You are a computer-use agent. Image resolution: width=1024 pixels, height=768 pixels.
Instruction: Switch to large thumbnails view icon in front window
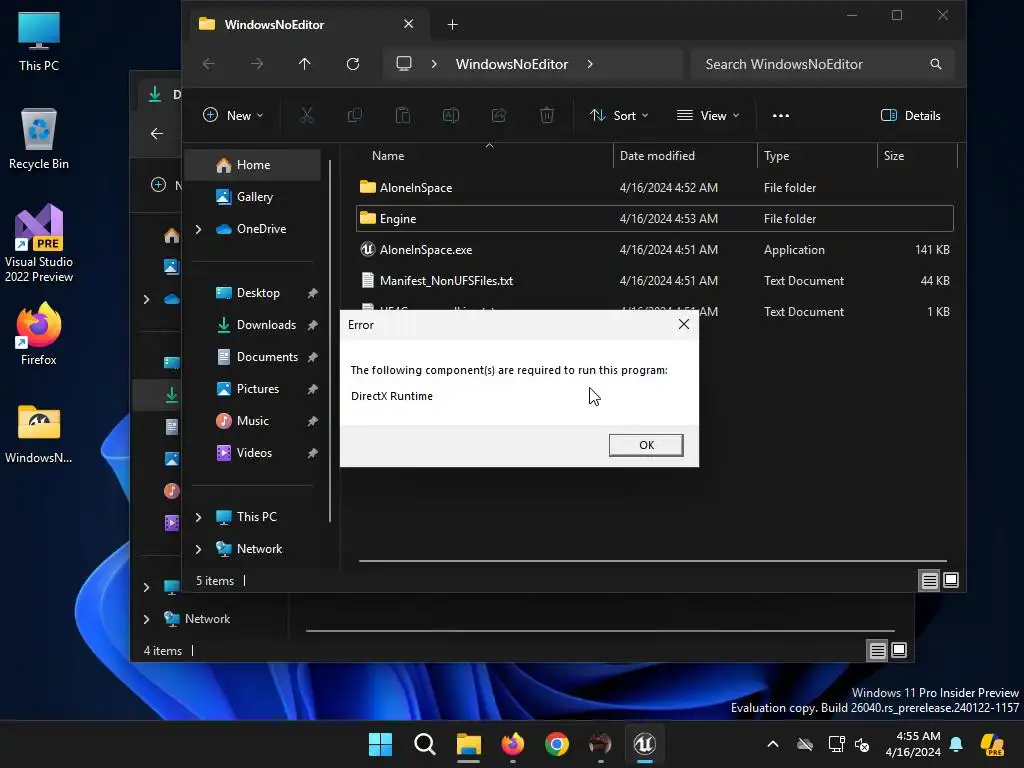[951, 580]
